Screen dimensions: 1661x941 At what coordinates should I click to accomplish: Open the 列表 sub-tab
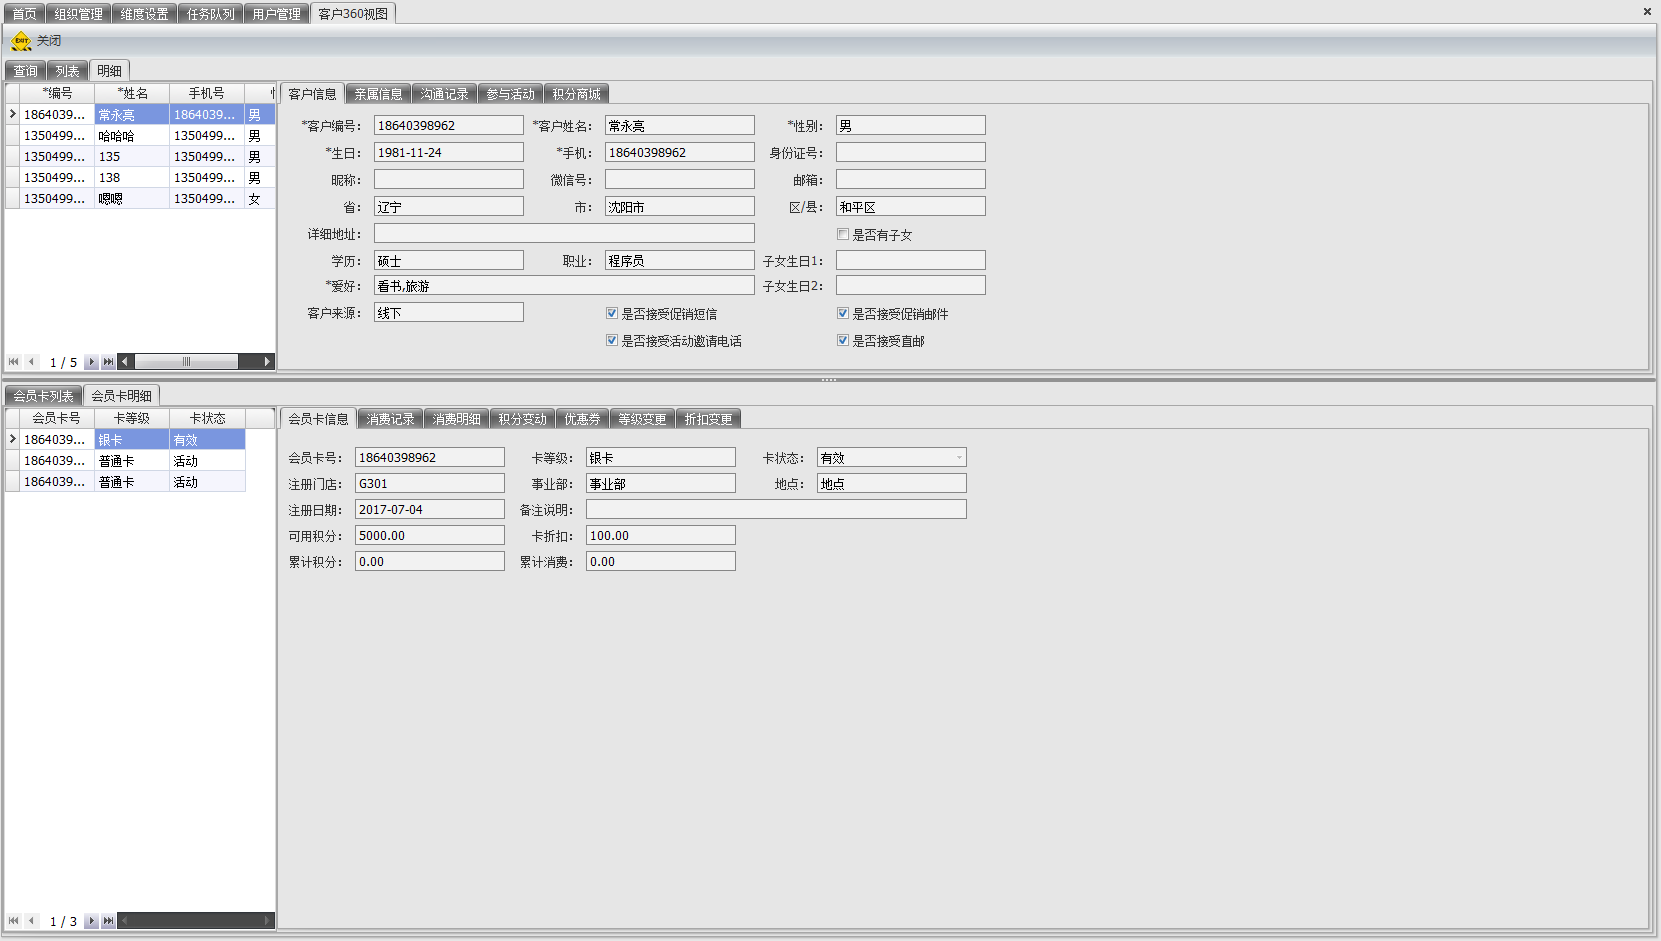pyautogui.click(x=67, y=71)
